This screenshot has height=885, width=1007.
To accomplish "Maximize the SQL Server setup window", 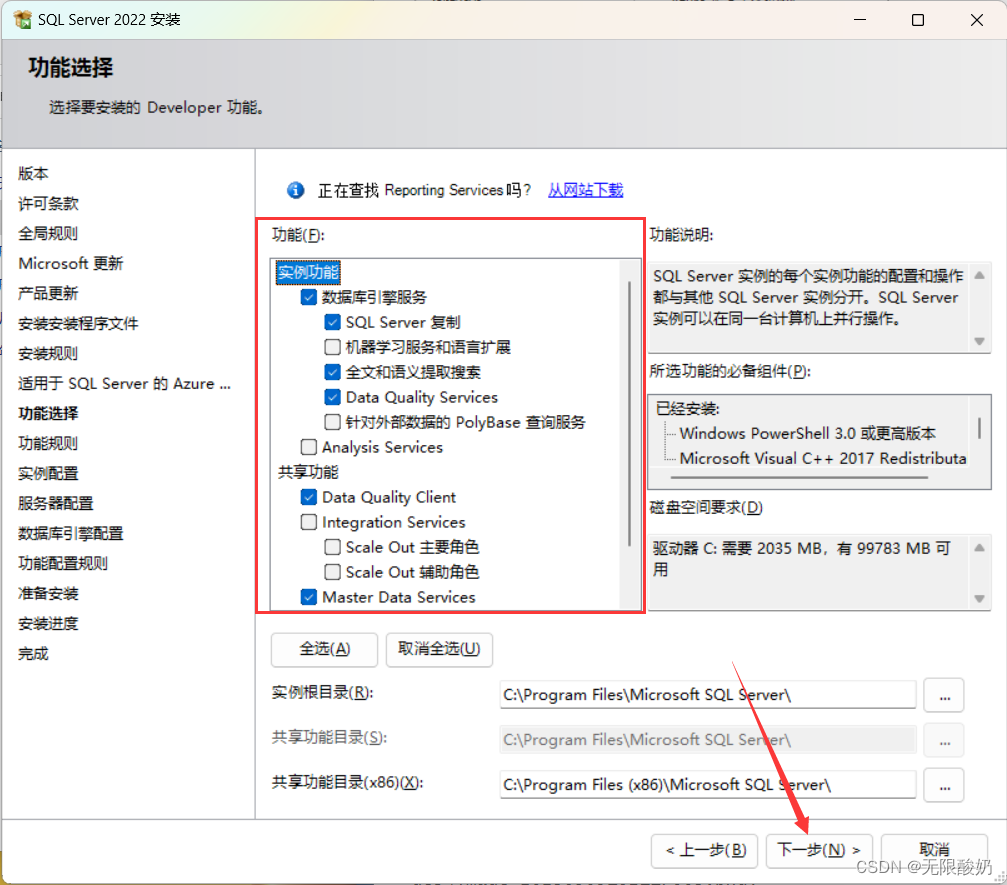I will pos(918,20).
